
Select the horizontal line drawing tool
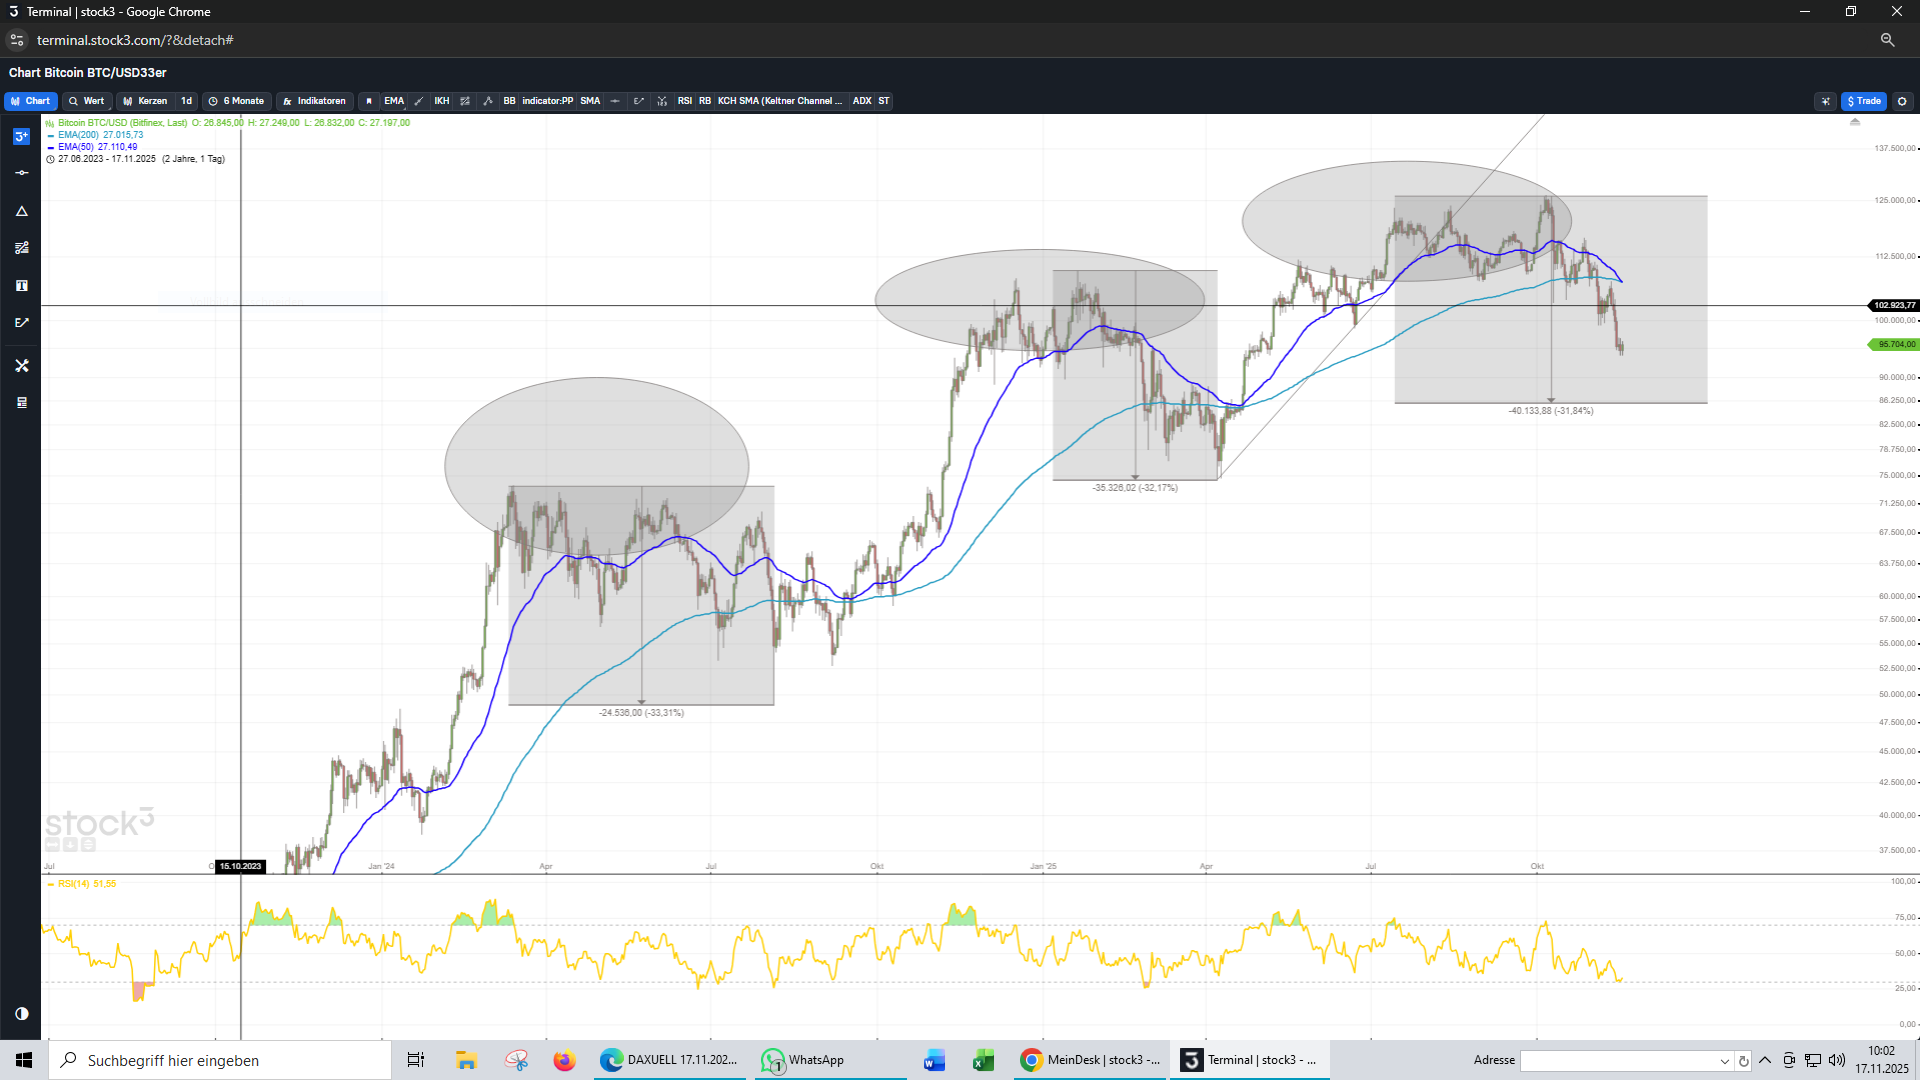pos(21,173)
